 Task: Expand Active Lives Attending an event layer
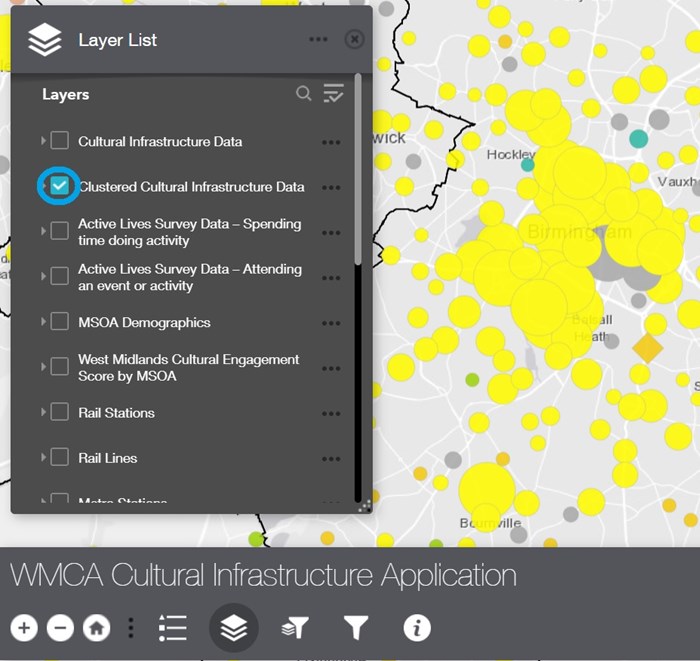coord(43,277)
